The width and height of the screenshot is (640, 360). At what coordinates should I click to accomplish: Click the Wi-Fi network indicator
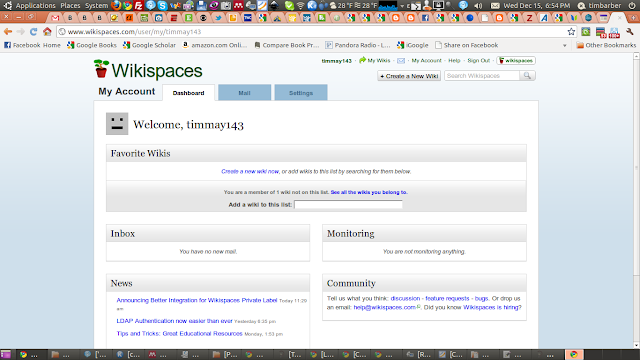coord(301,6)
